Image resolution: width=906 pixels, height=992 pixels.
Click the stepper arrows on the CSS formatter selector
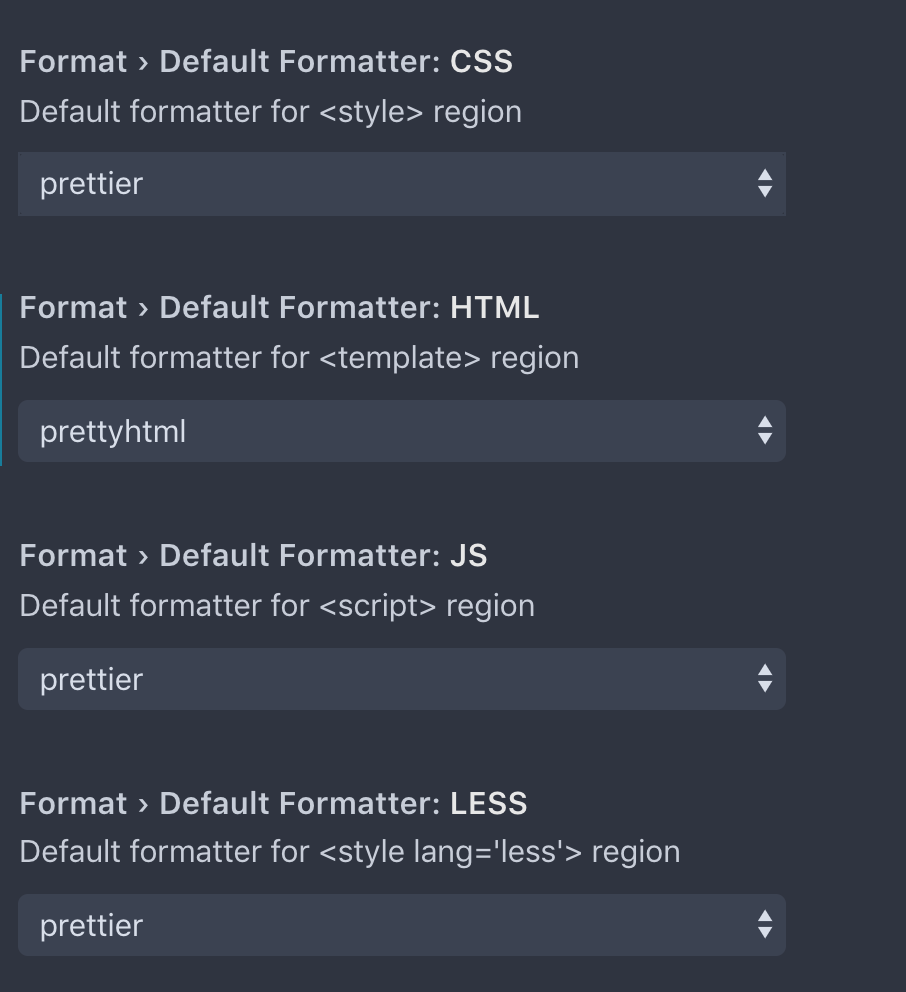coord(763,184)
